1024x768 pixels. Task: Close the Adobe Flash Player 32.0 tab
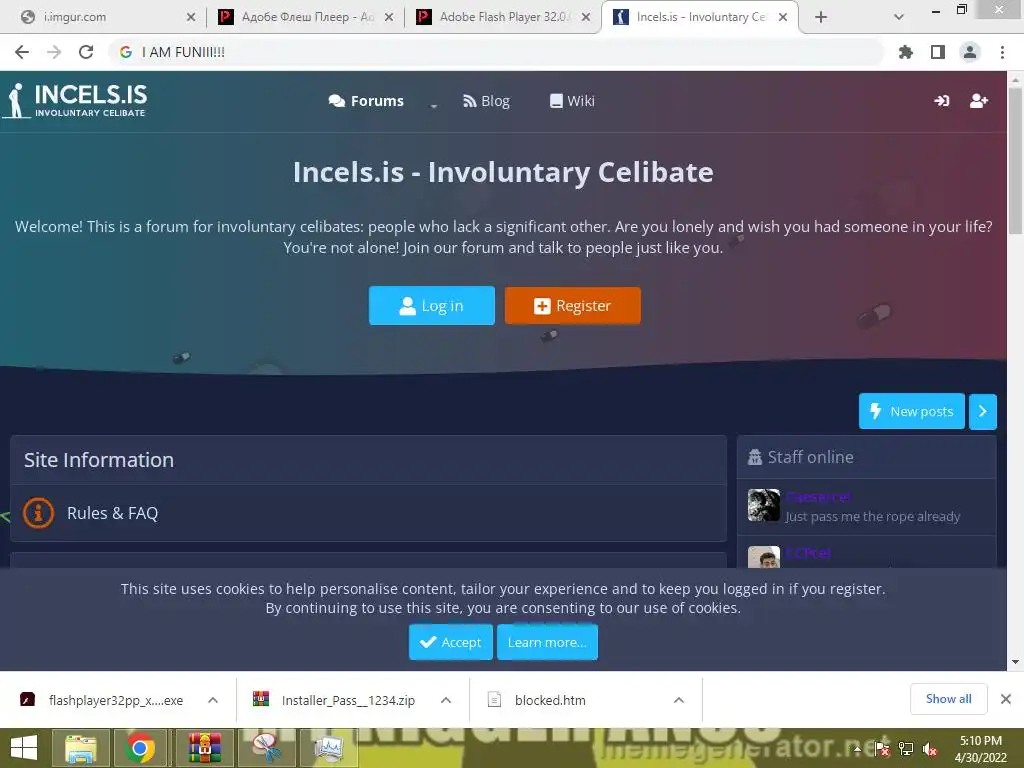pyautogui.click(x=586, y=17)
